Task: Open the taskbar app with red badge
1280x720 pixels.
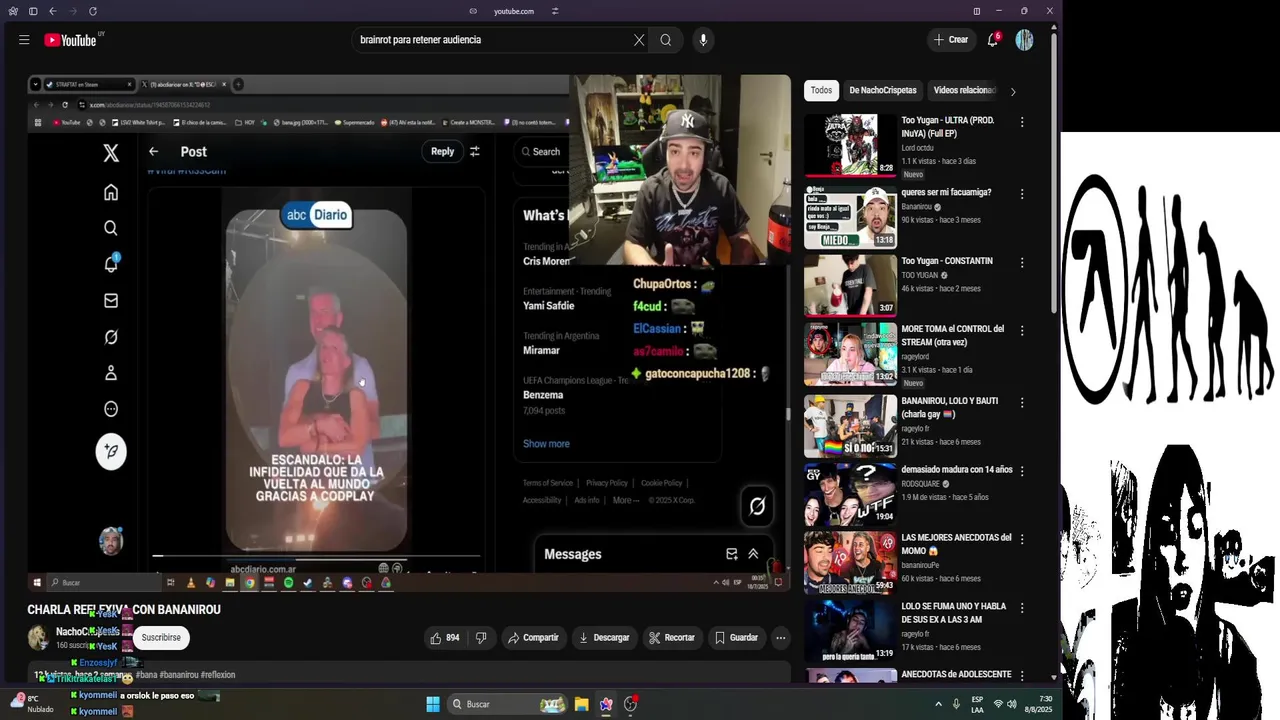Action: point(630,704)
